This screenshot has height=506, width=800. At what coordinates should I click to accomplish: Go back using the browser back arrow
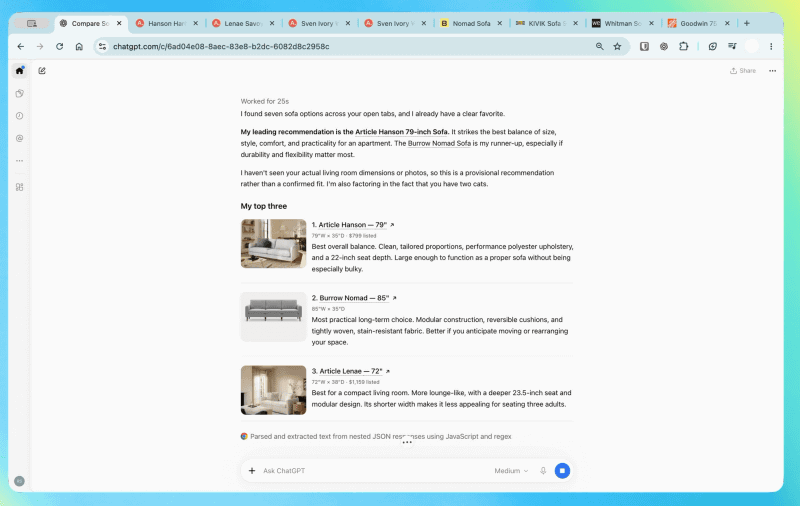20,46
